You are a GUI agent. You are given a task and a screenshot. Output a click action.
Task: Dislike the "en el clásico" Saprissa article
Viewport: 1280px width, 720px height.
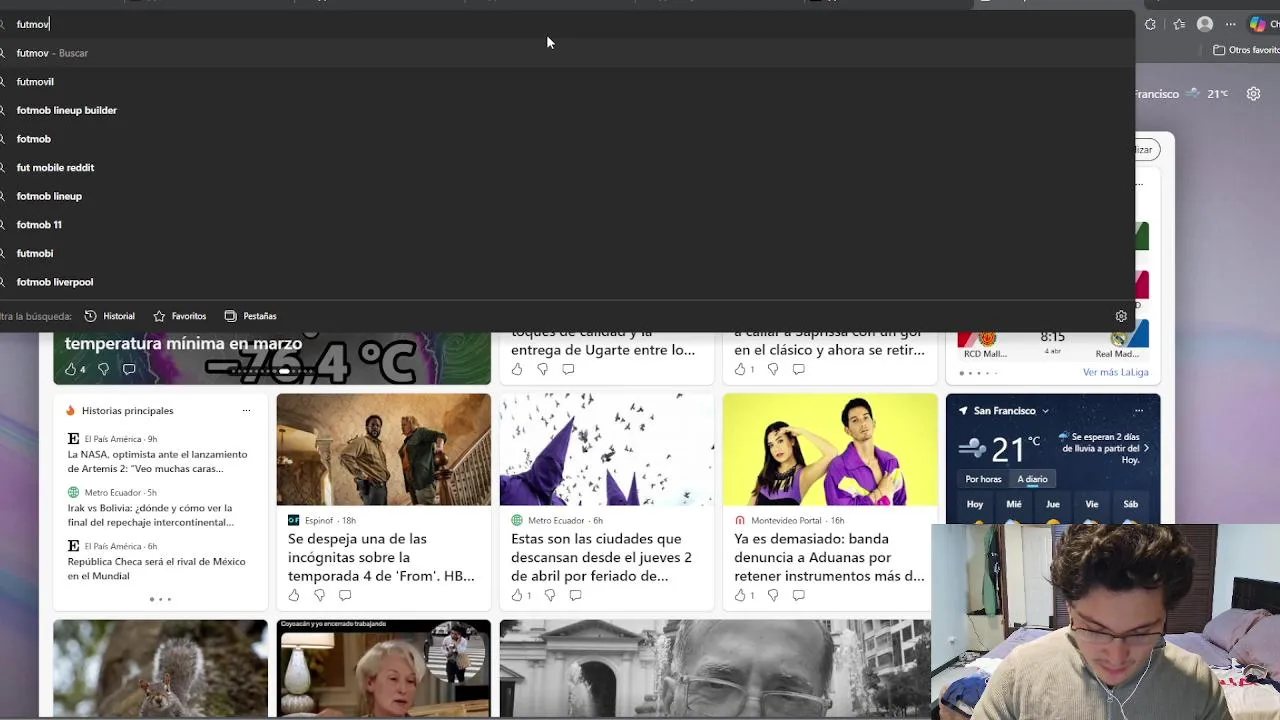(x=773, y=369)
